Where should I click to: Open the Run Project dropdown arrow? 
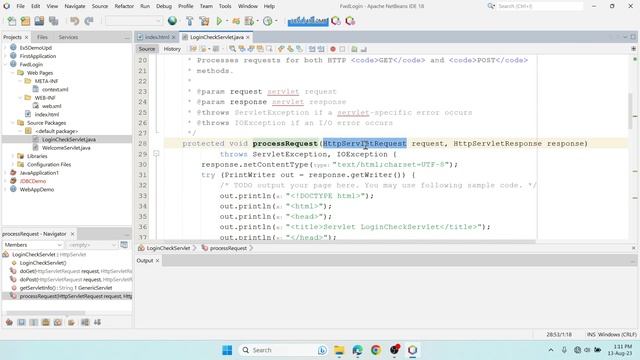tap(227, 21)
